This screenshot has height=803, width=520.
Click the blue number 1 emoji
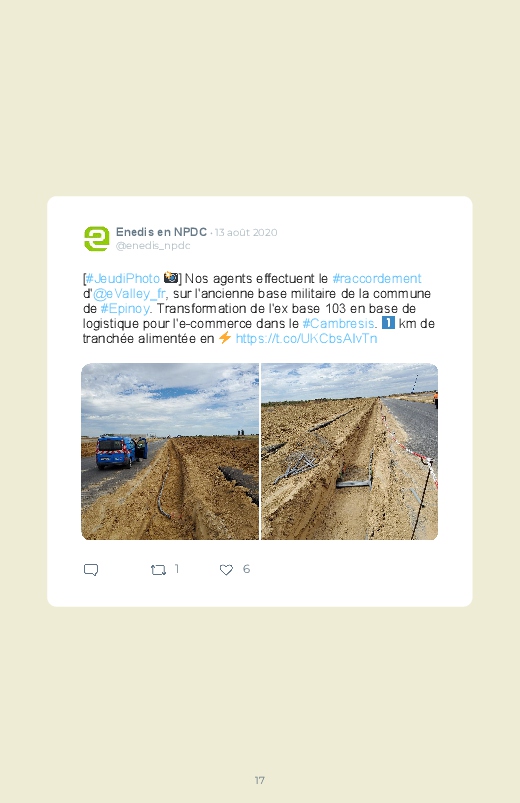[x=388, y=323]
